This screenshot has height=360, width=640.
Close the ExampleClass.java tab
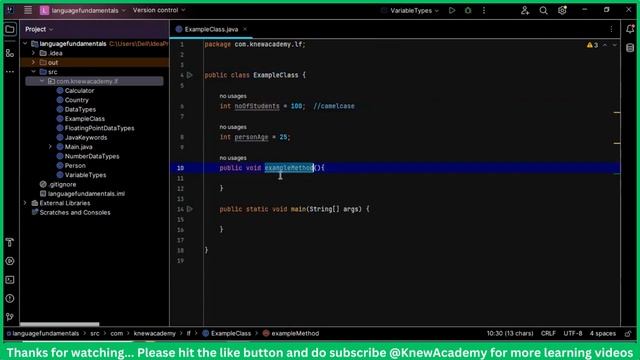[245, 29]
